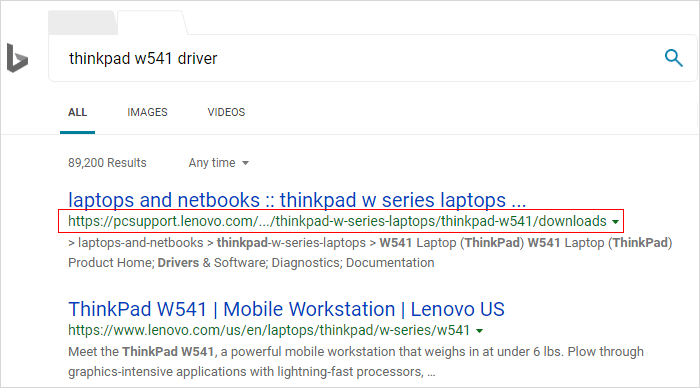The width and height of the screenshot is (700, 388).
Task: Click the 89,200 Results count text
Action: click(x=107, y=163)
